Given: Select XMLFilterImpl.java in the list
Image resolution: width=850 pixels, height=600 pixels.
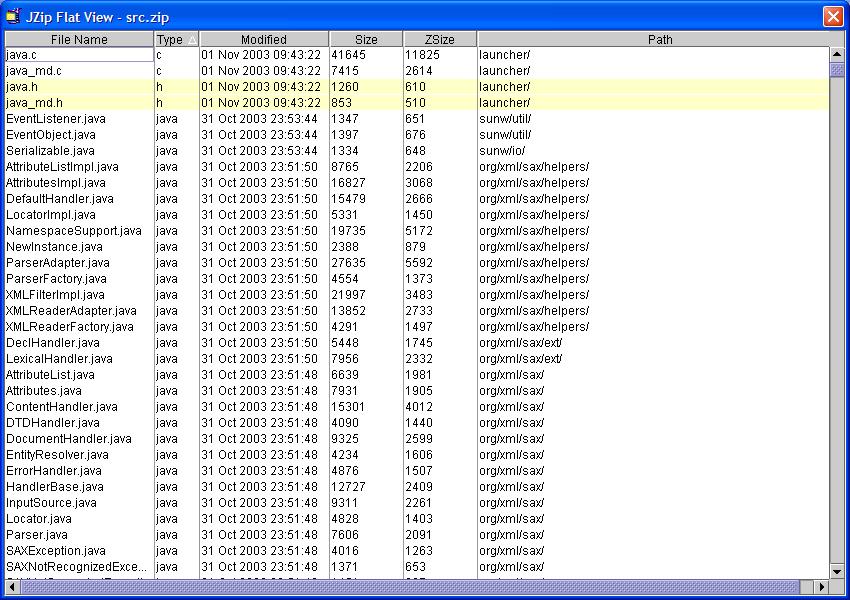Looking at the screenshot, I should tap(55, 294).
